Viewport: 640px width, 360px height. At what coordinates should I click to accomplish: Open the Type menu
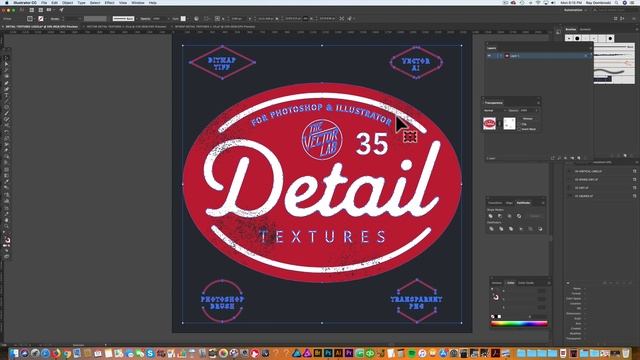81,2
